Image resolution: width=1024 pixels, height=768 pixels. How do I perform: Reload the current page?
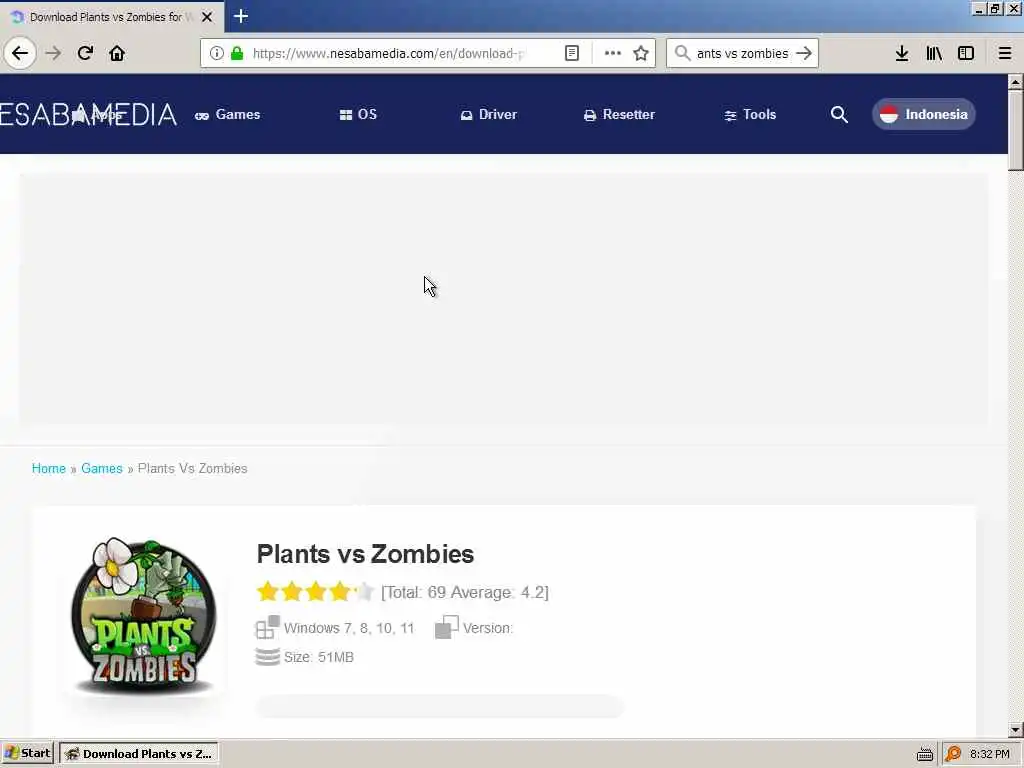coord(85,53)
